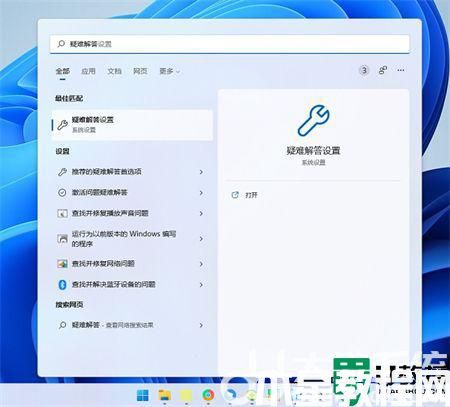The width and height of the screenshot is (450, 407).
Task: Switch to the 网页 tab
Action: point(140,71)
